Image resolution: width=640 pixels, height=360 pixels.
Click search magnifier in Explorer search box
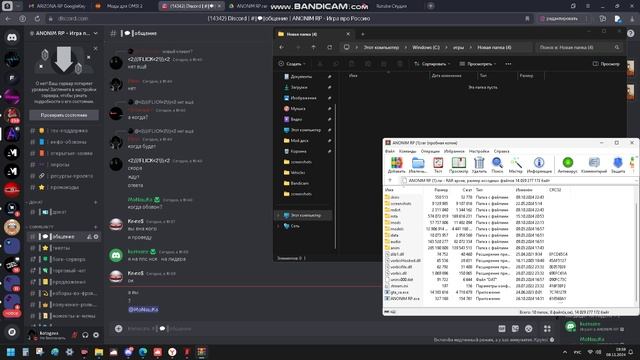tap(617, 47)
